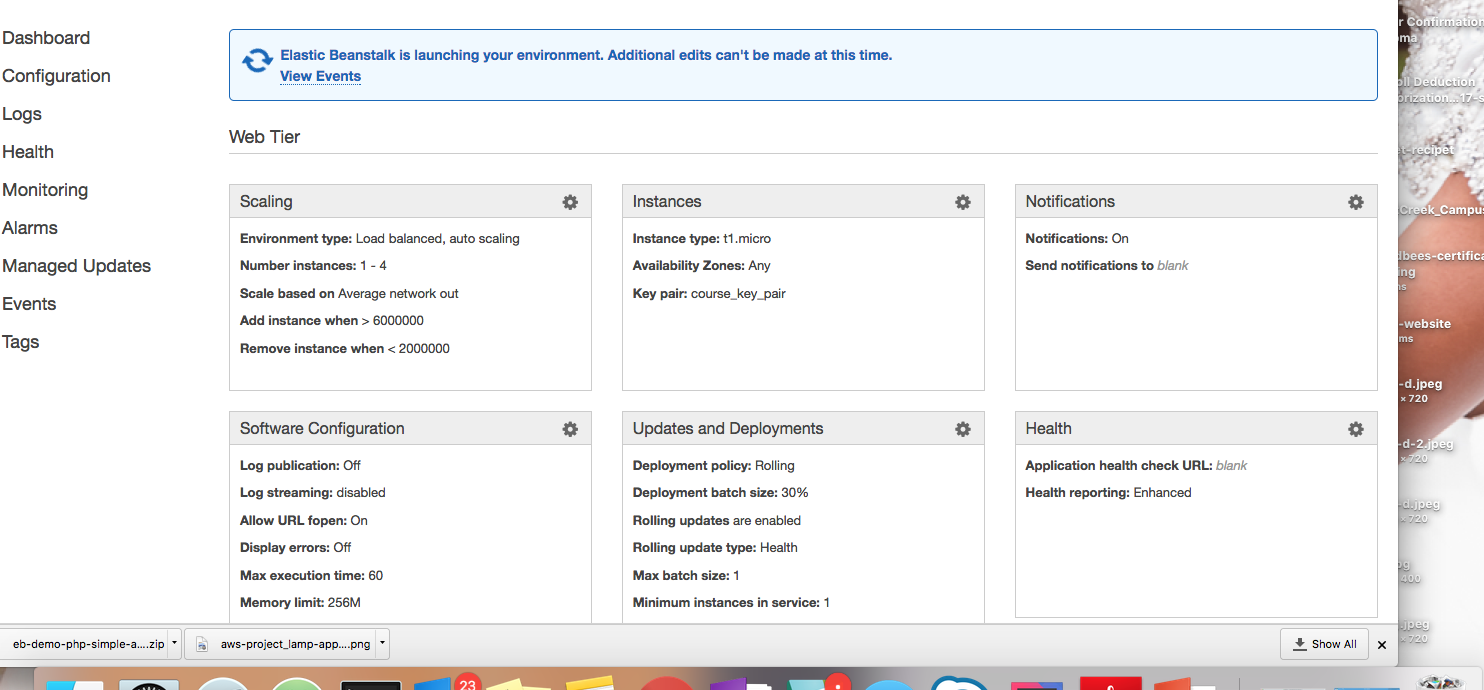Click the refresh icon in launch banner

pos(257,60)
